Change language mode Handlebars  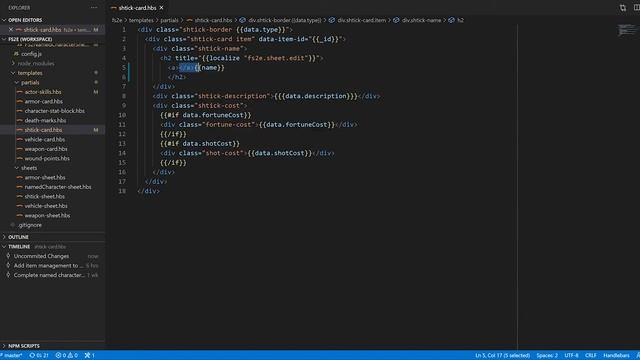click(616, 356)
